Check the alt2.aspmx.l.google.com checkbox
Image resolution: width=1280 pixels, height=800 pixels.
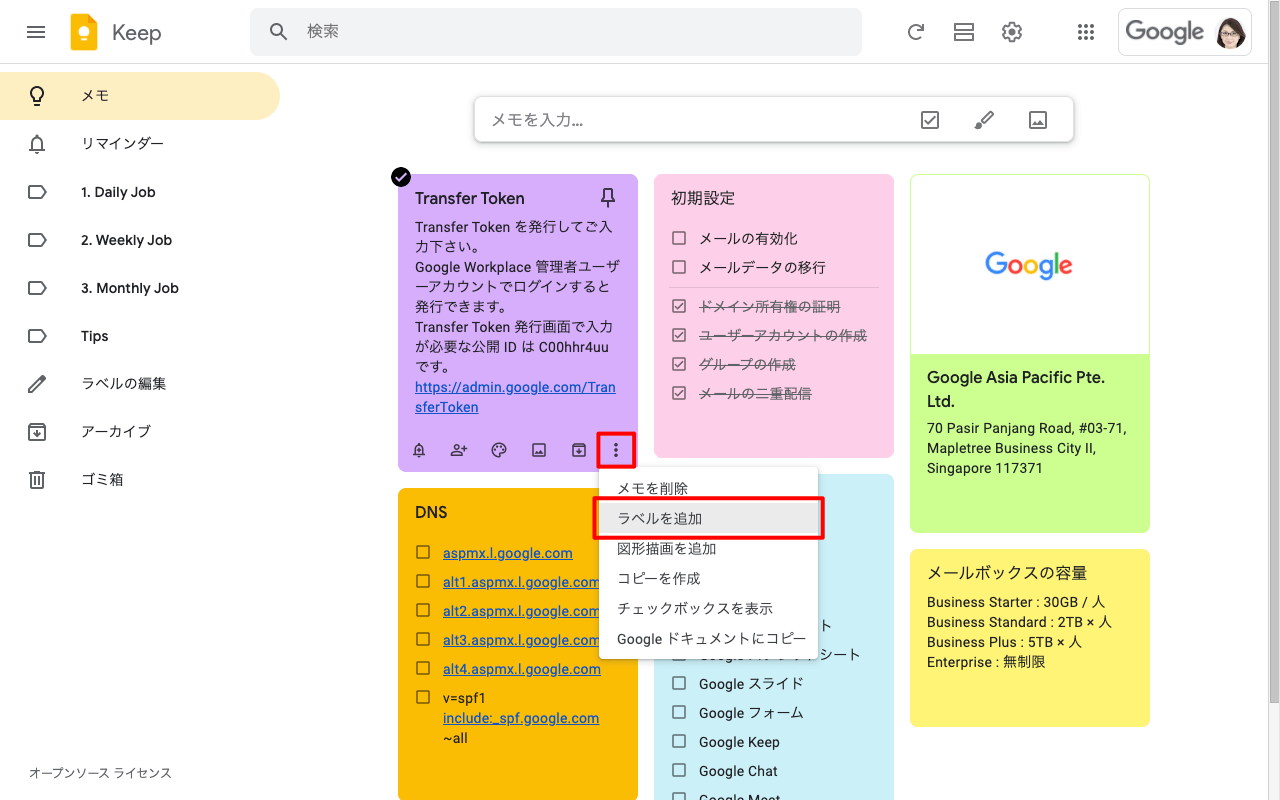tap(423, 610)
